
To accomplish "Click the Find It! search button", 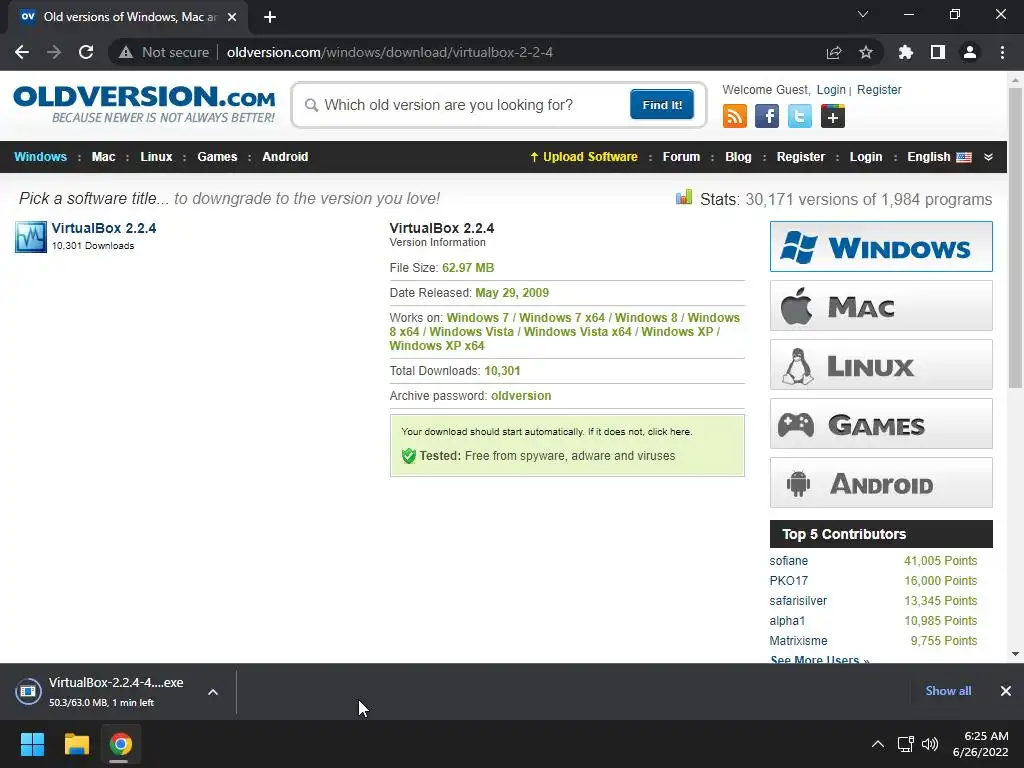I will click(x=662, y=104).
